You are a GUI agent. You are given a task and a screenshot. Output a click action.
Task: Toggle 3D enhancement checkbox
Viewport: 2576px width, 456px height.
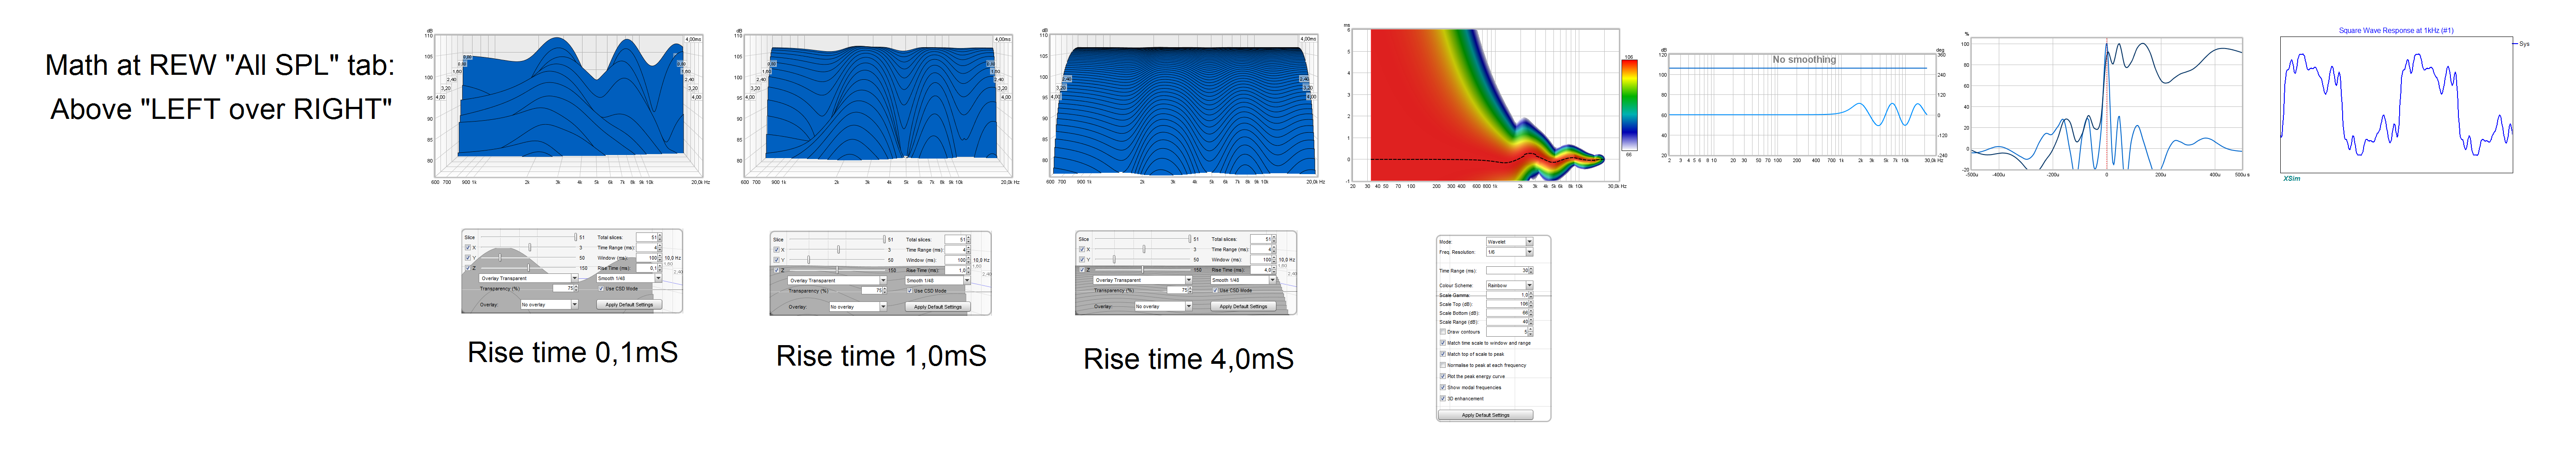point(1443,399)
